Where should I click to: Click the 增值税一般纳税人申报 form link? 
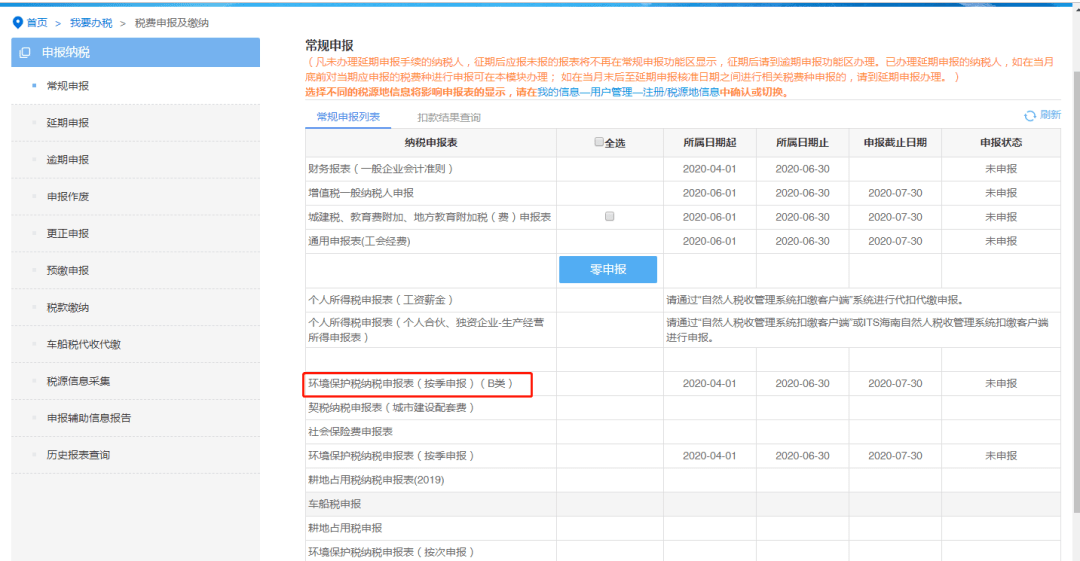361,193
